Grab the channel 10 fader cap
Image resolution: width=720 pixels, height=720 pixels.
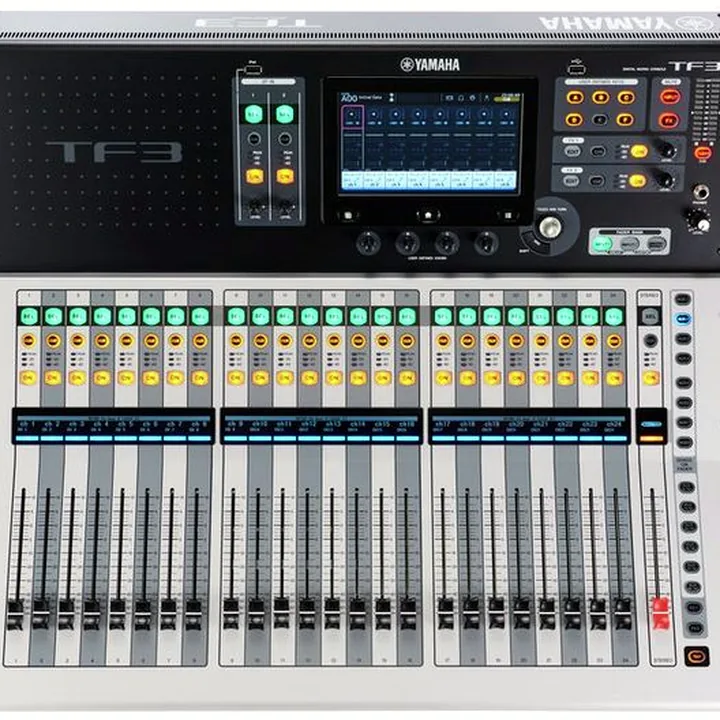tap(256, 615)
